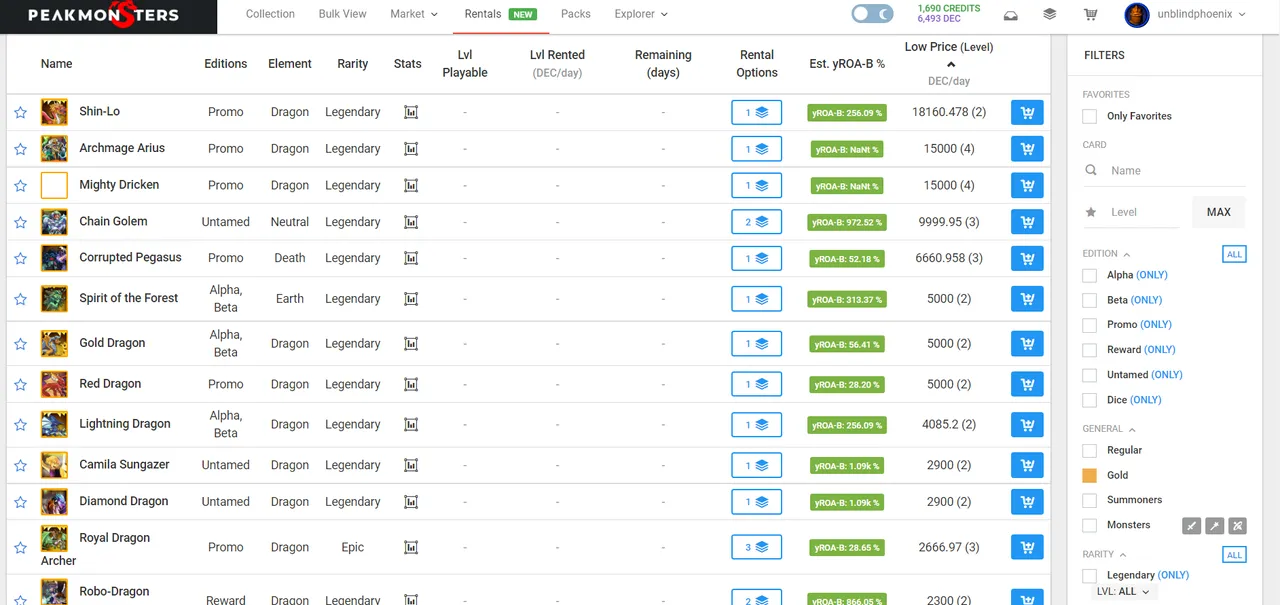Screen dimensions: 1280x605
Task: Click the MAX level button
Action: 1219,212
